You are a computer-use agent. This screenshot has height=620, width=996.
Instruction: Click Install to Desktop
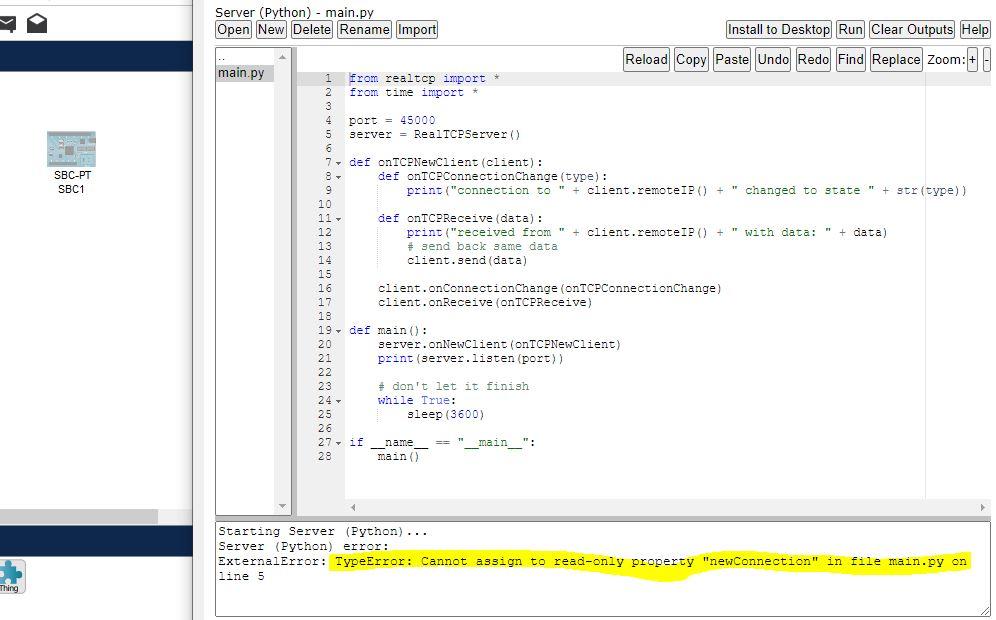[x=778, y=29]
